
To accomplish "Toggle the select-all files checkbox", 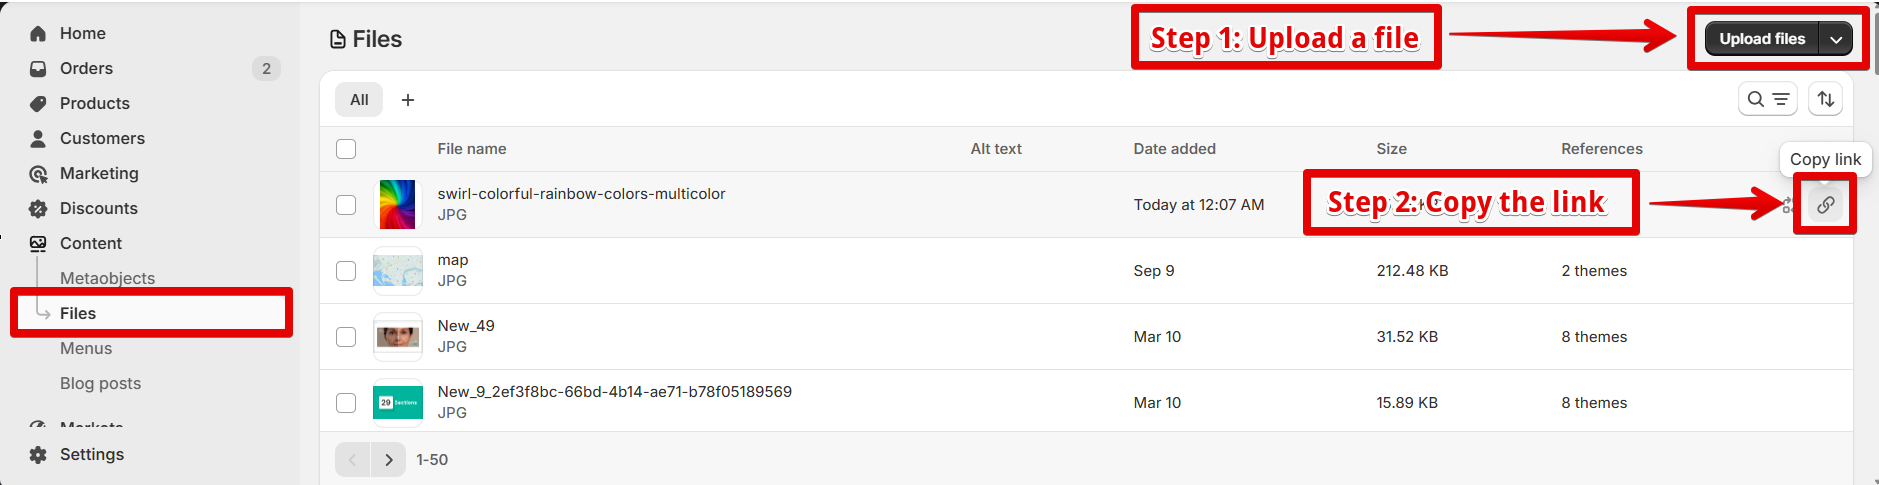I will tap(346, 149).
